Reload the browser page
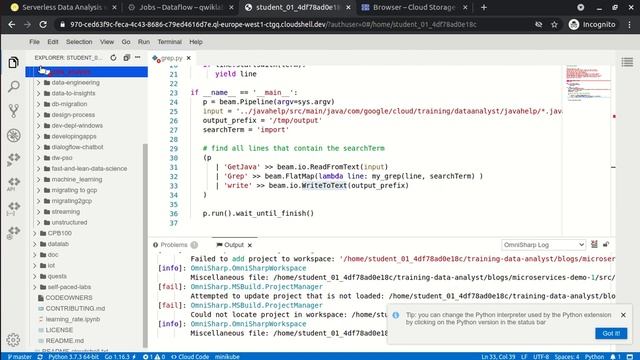Screen dimensions: 640x360 [43, 24]
